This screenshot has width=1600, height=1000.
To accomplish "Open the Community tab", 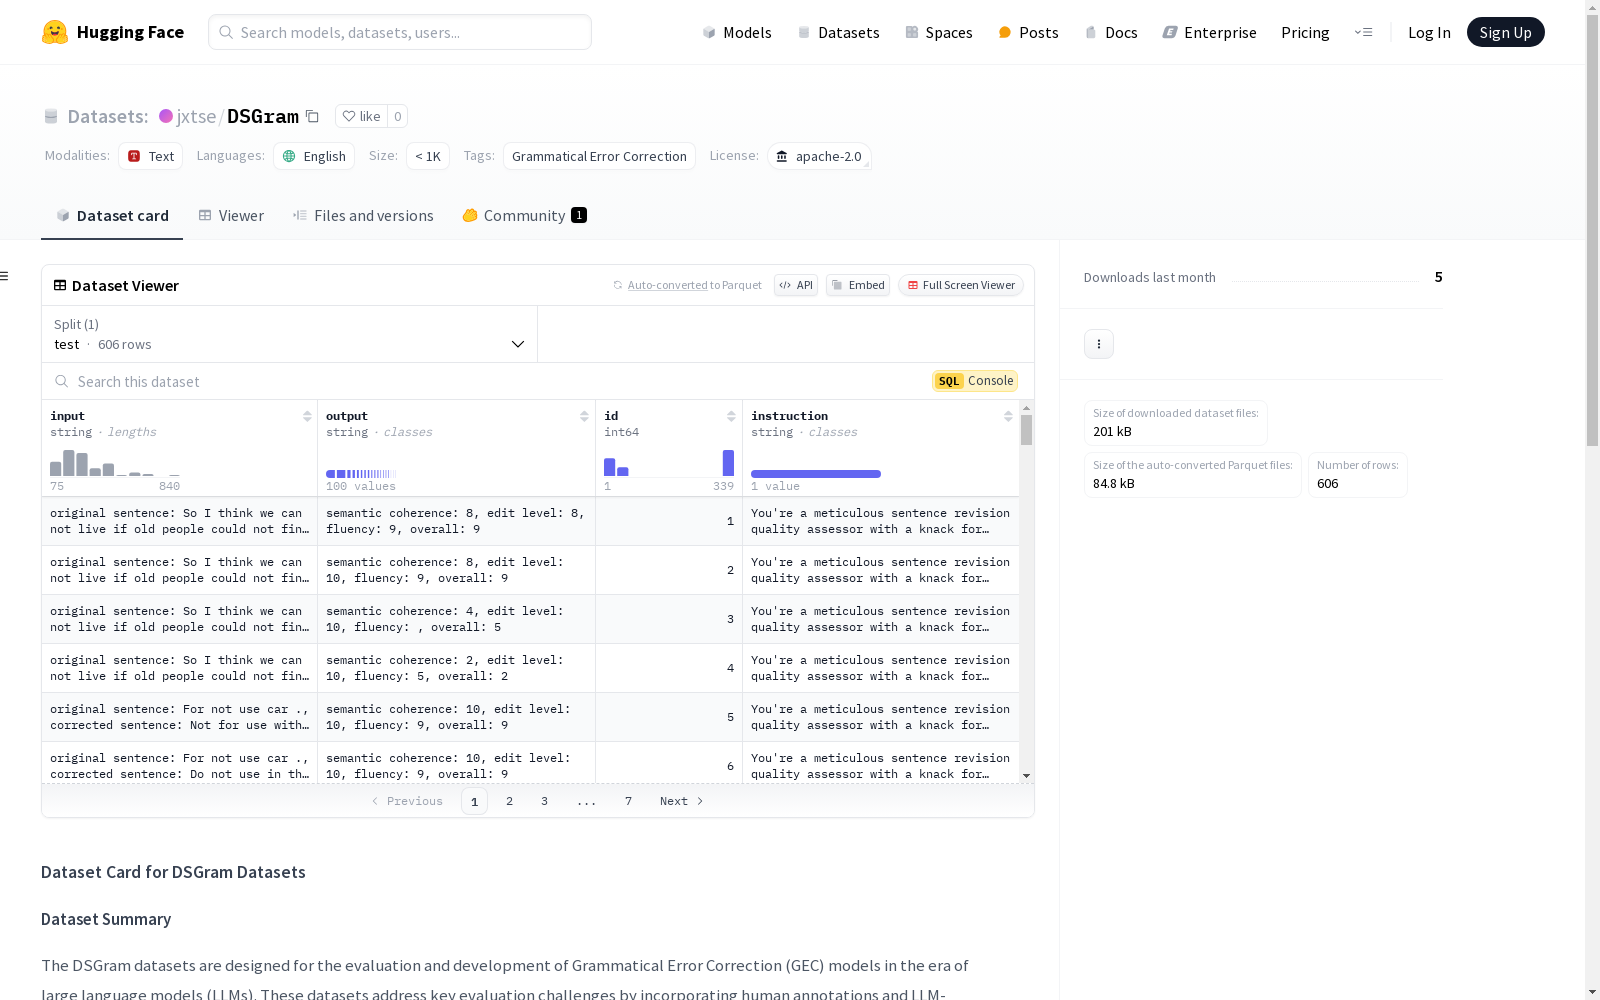I will click(524, 215).
